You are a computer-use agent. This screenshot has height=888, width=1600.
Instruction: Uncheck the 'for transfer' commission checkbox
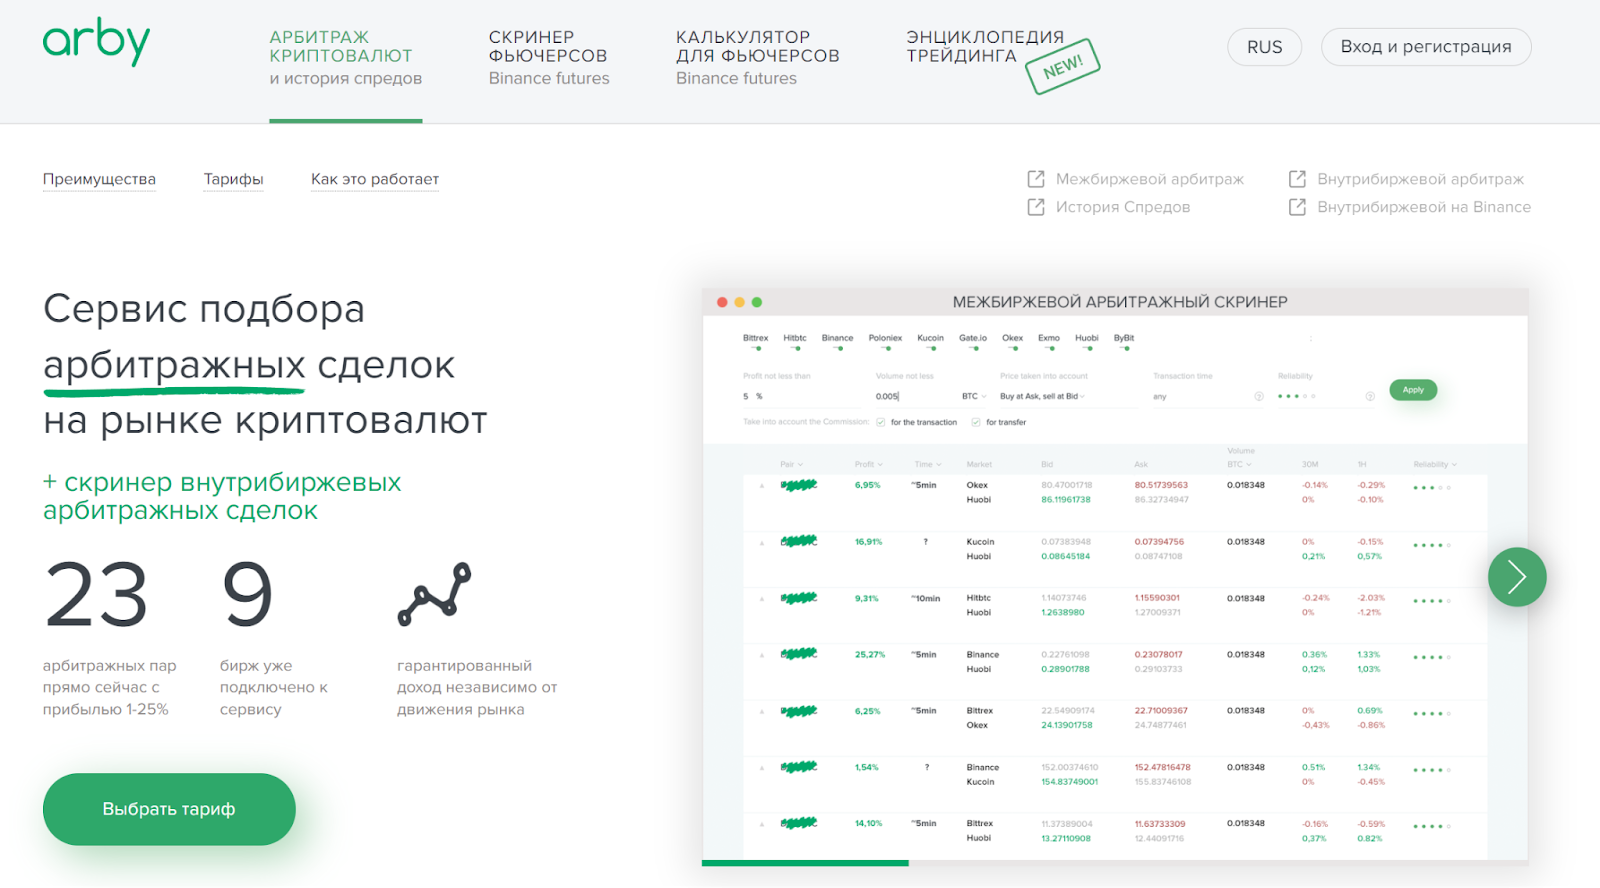[x=976, y=422]
